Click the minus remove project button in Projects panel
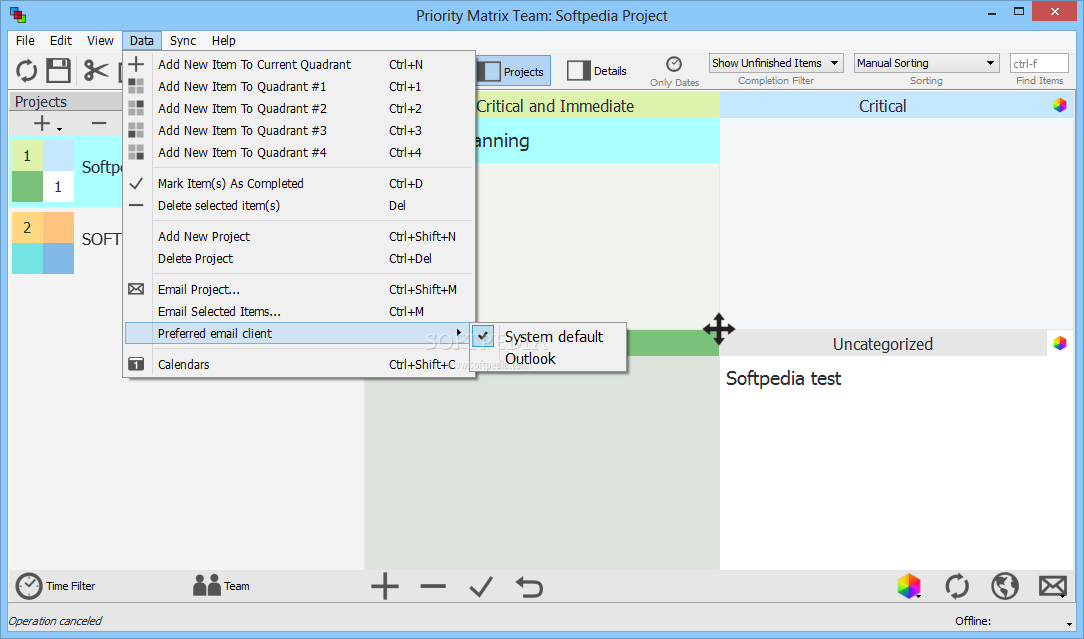 (x=99, y=123)
